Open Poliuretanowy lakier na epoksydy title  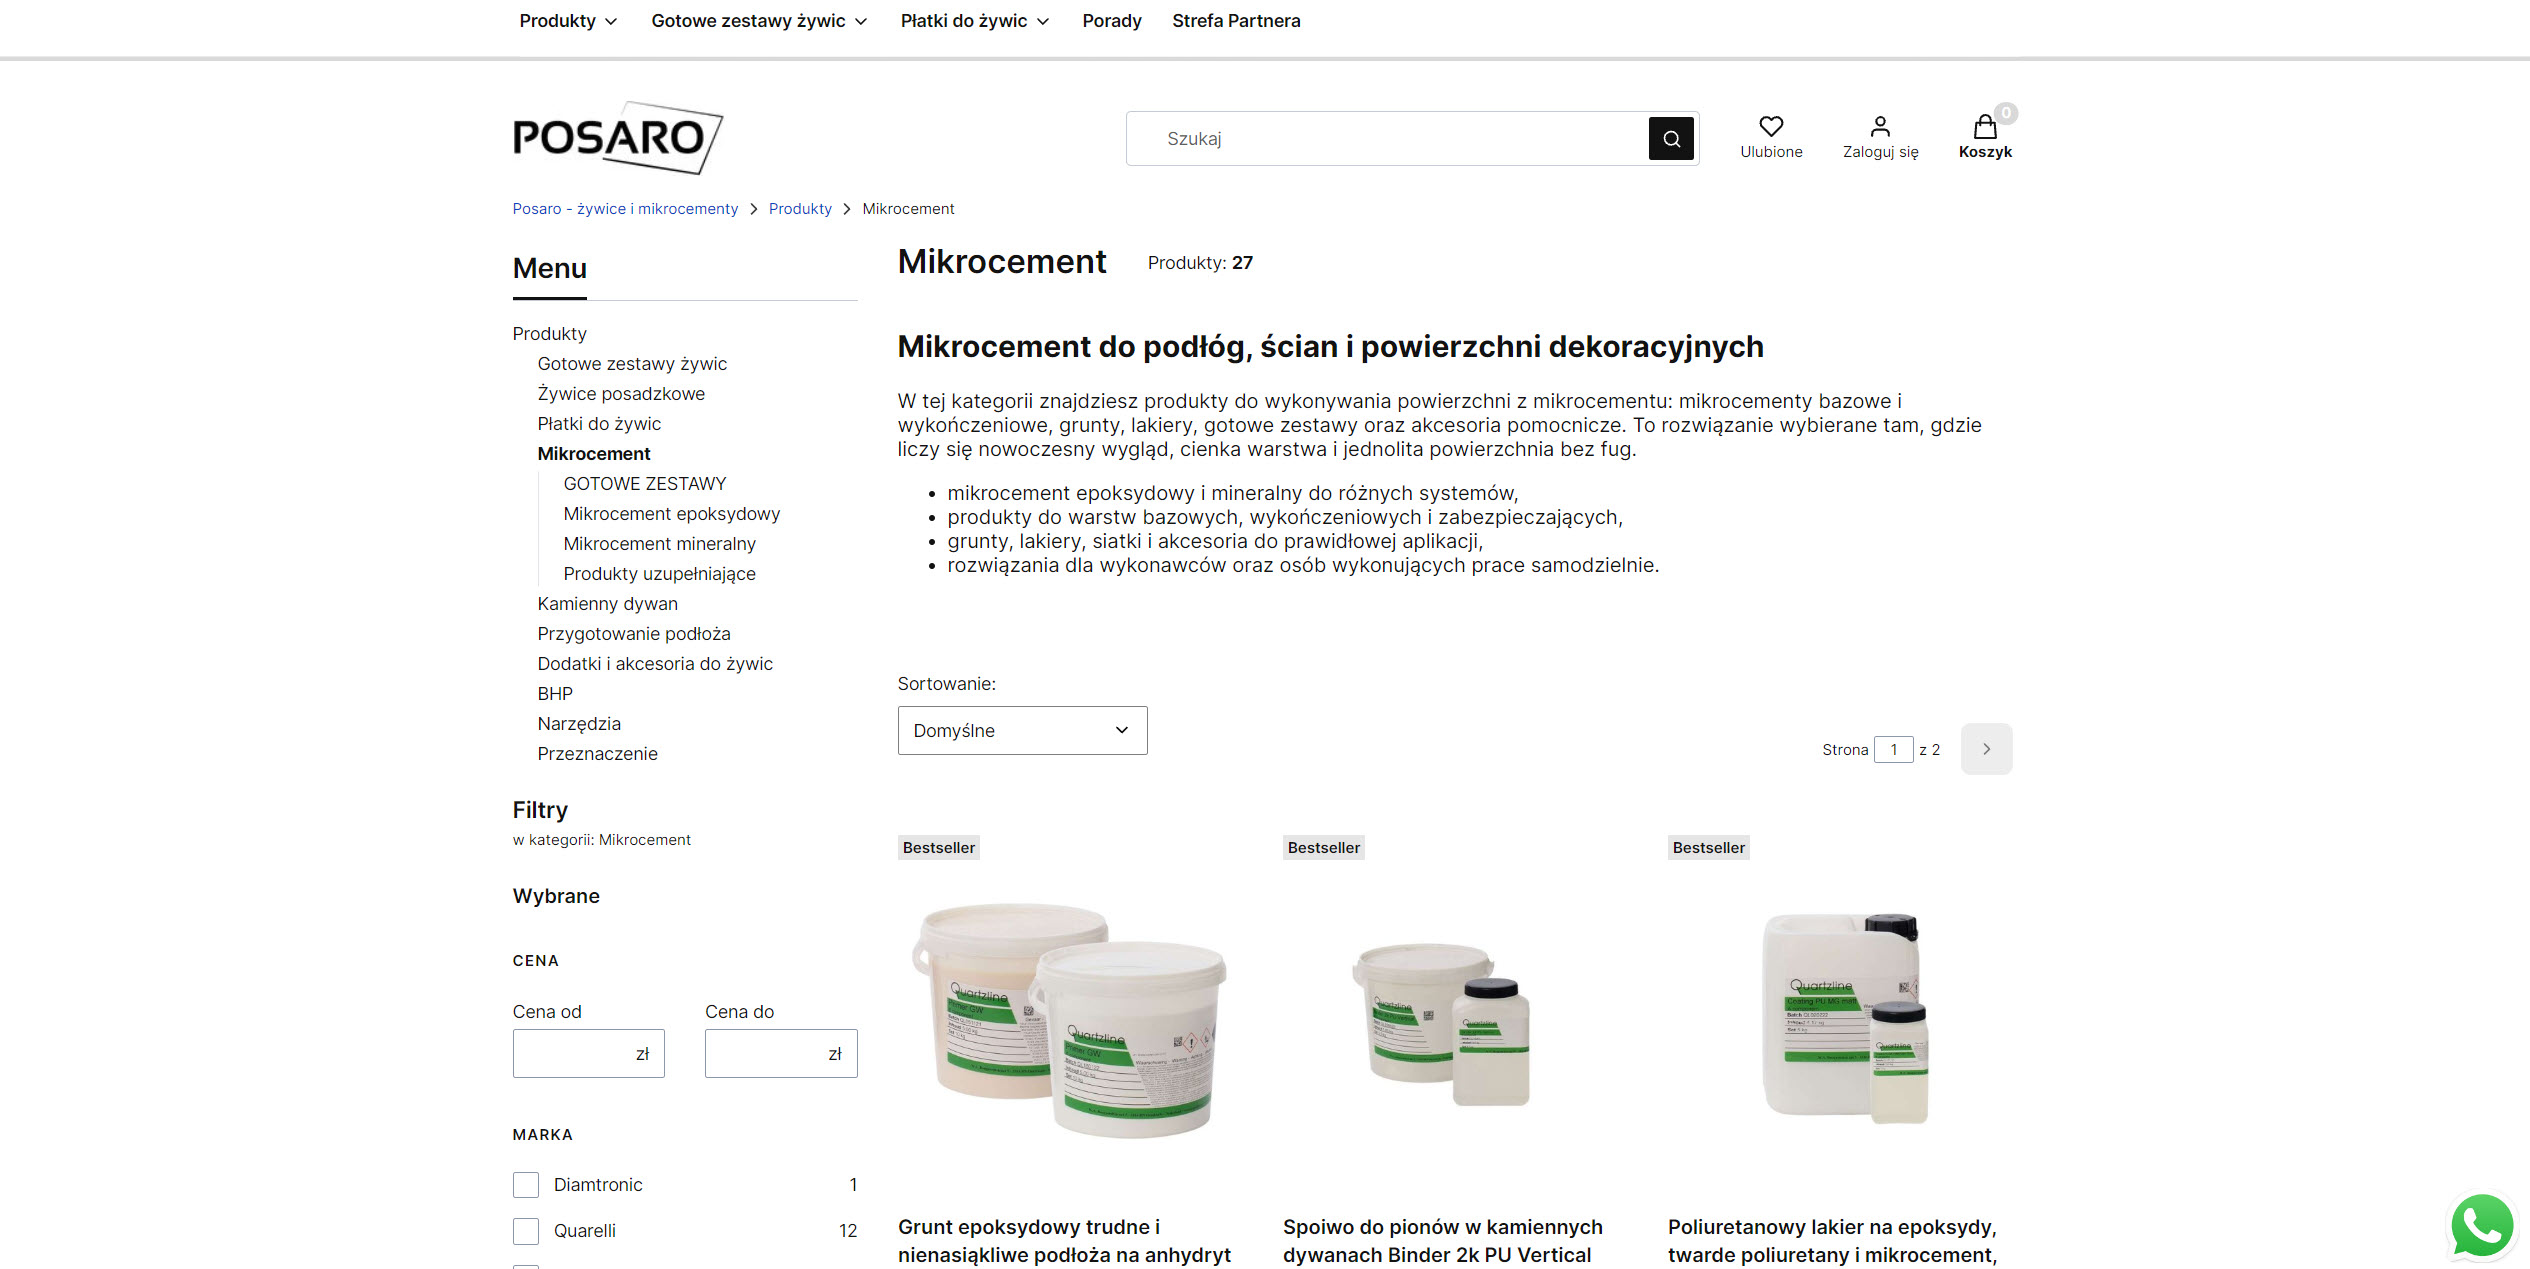(x=1832, y=1241)
